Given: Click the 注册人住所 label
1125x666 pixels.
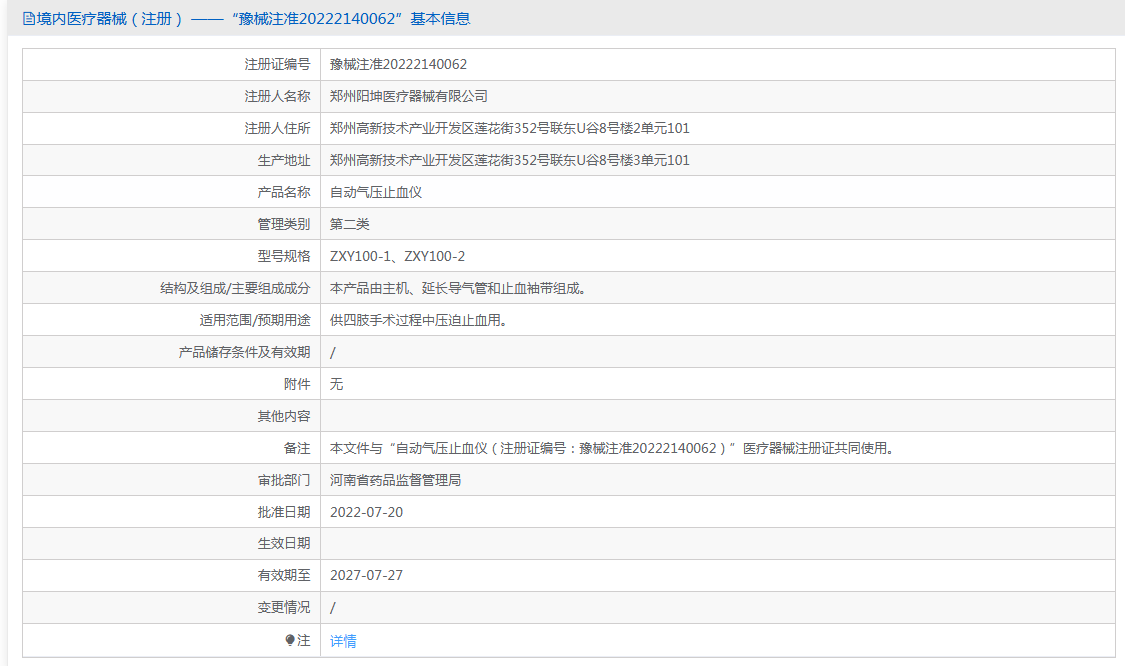Looking at the screenshot, I should (x=277, y=128).
